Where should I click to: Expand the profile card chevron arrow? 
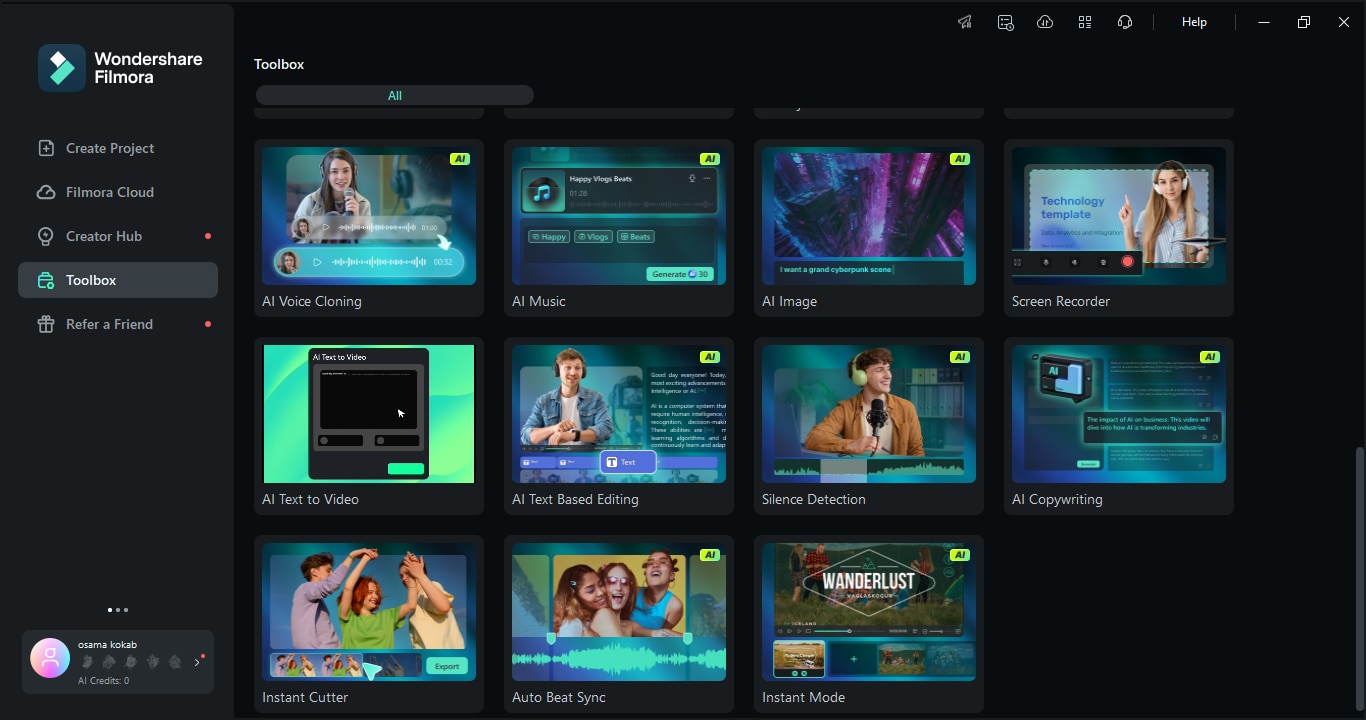(197, 662)
